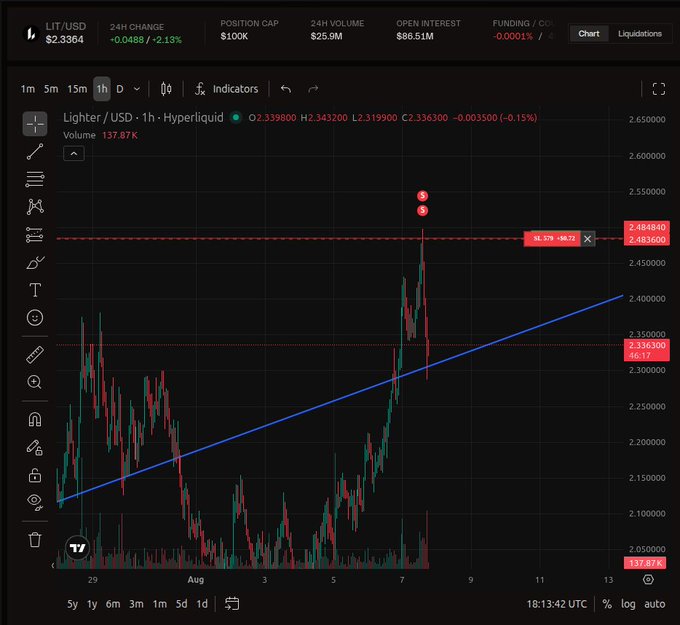Click the Open Interest $86.51M value
Image resolution: width=680 pixels, height=625 pixels.
pos(415,36)
